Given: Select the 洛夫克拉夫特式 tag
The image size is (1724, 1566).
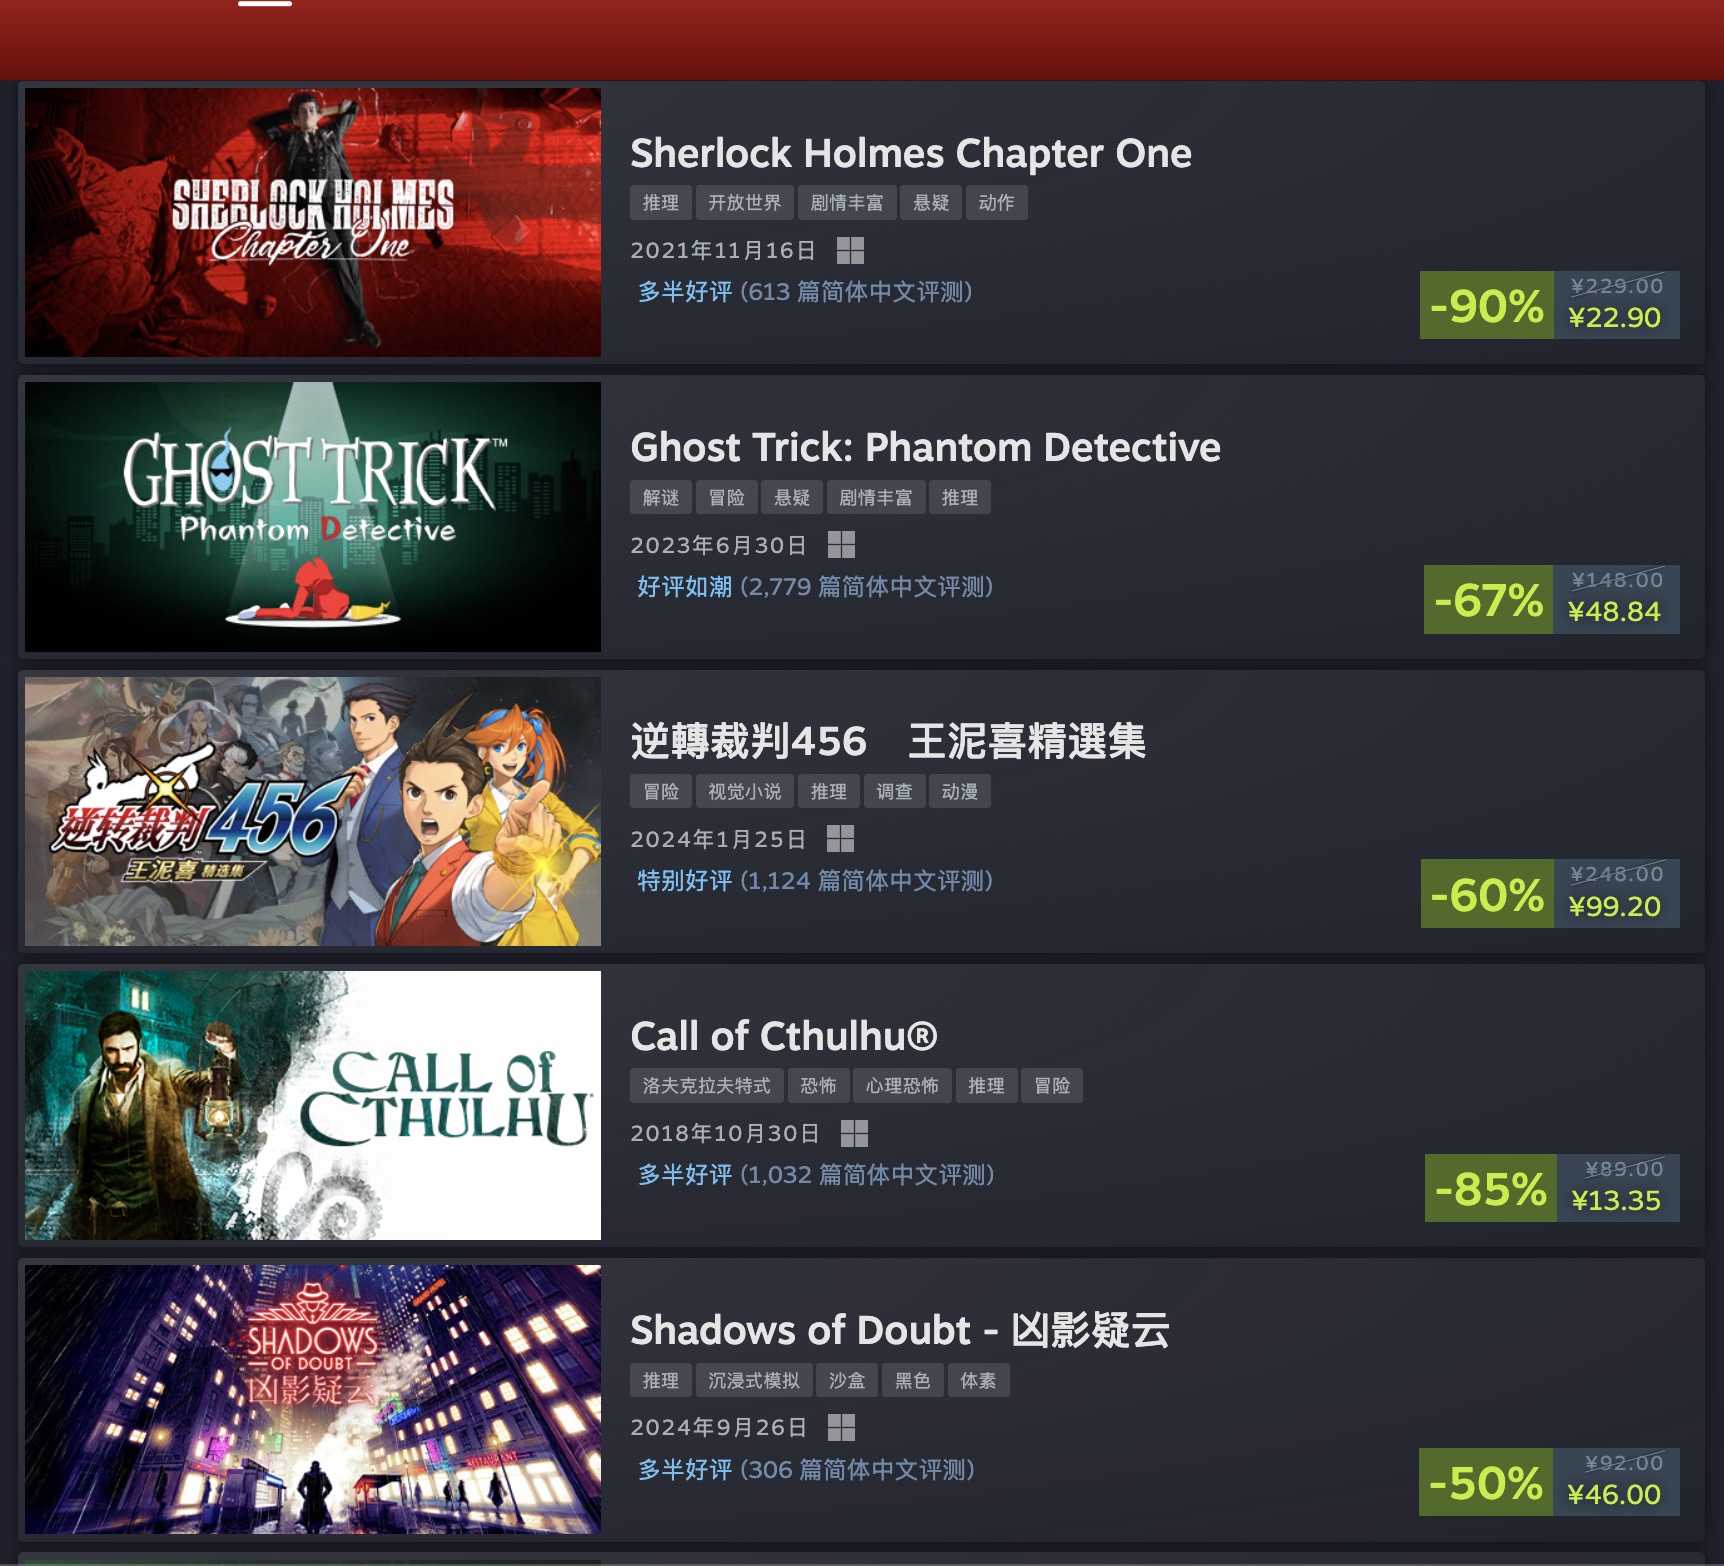Looking at the screenshot, I should (x=707, y=1085).
